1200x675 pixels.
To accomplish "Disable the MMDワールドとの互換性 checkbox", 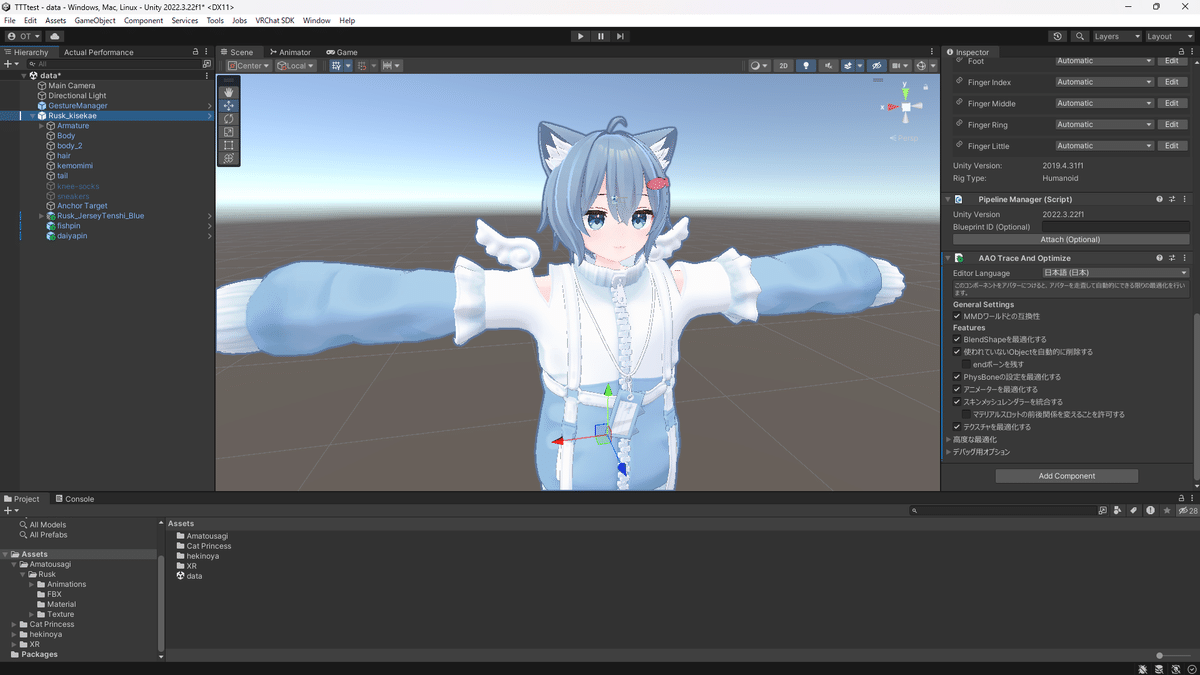I will click(x=956, y=315).
